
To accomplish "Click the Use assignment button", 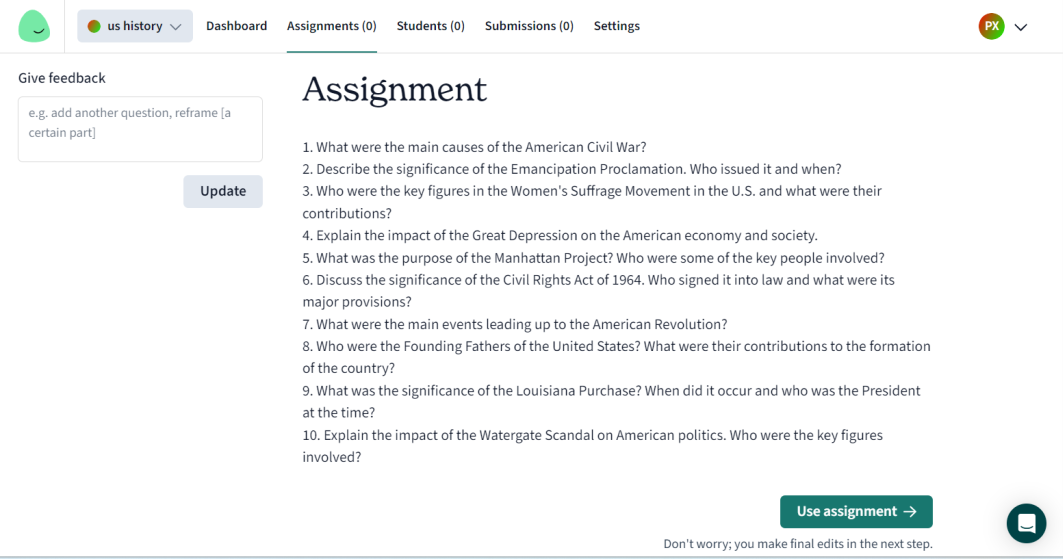I will [856, 512].
